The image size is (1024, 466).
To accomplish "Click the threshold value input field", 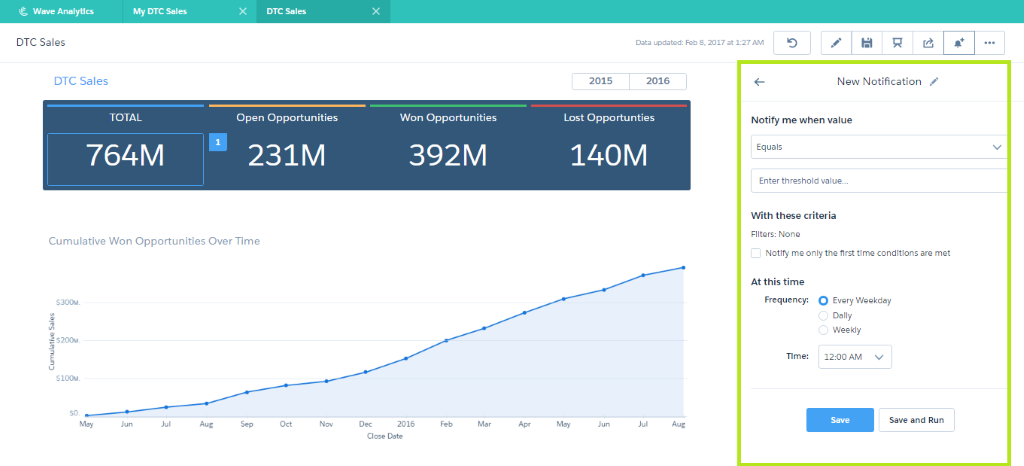I will 879,181.
